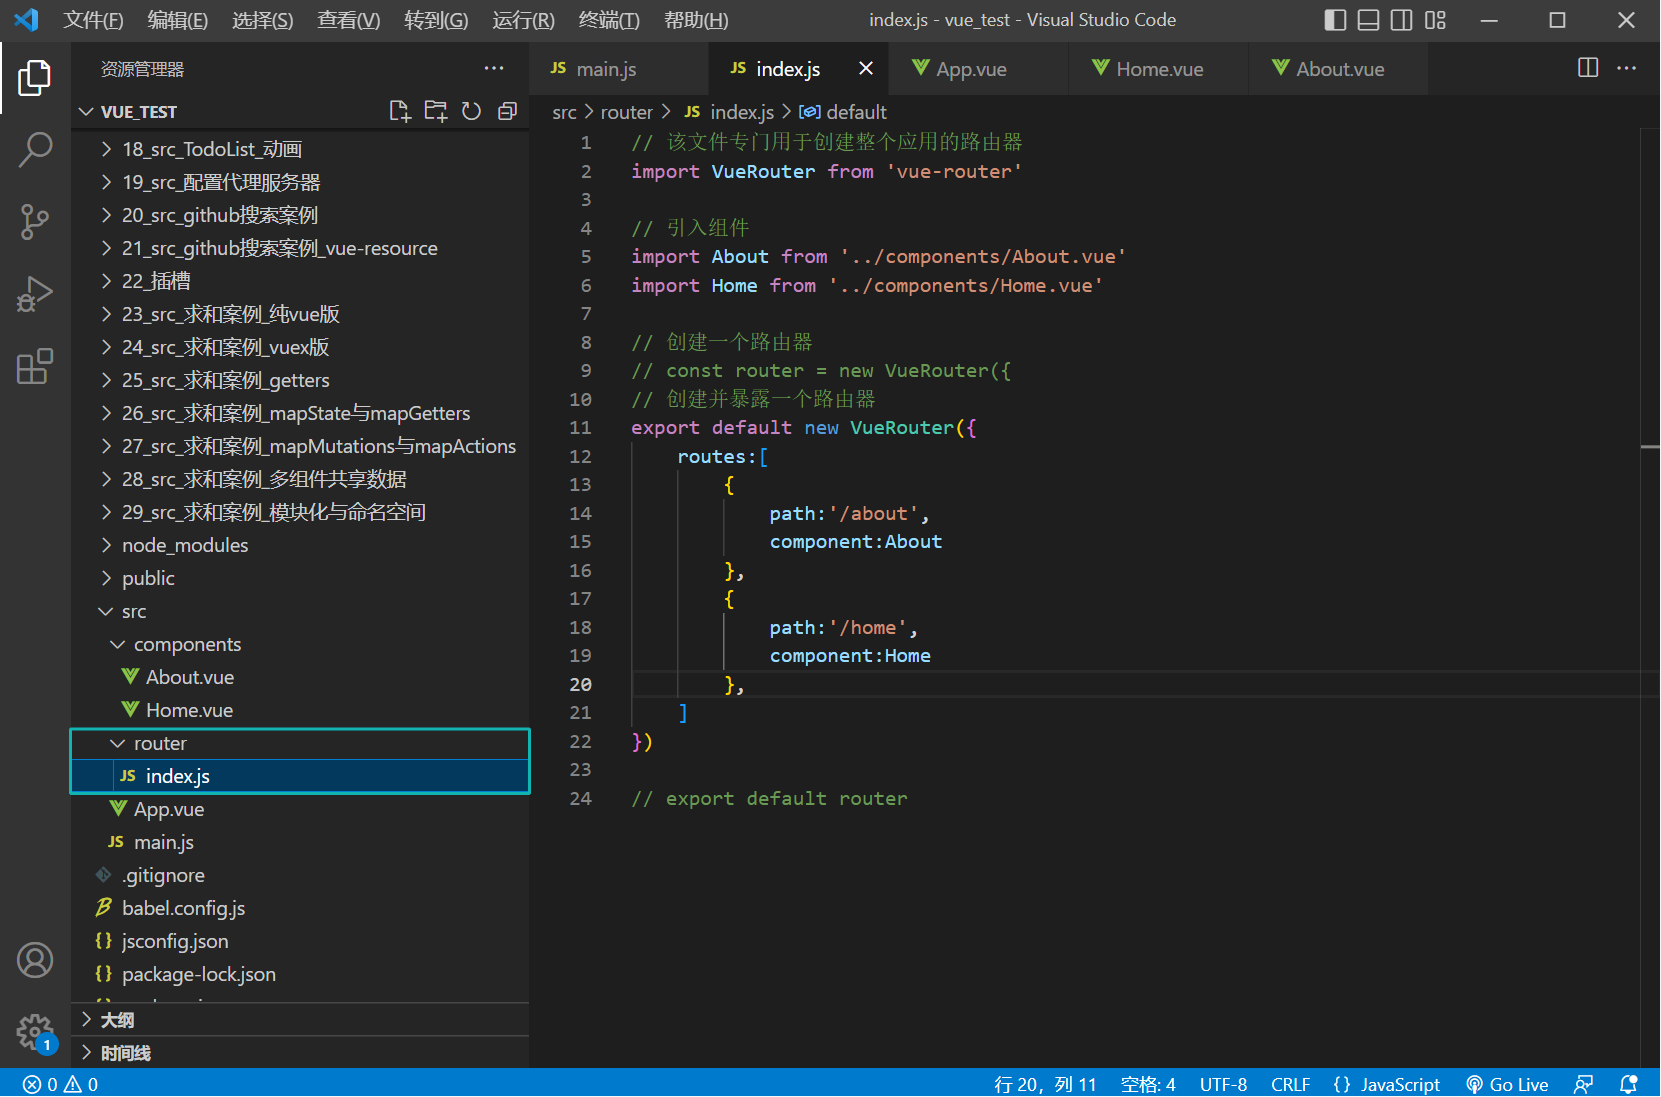Refresh the explorer file tree
Screen dimensions: 1661x1097
point(472,111)
